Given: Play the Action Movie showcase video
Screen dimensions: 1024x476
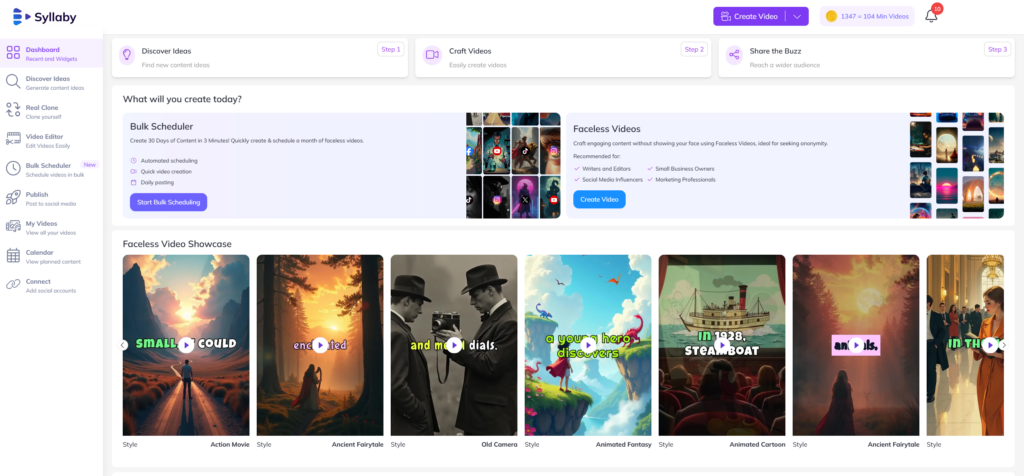Looking at the screenshot, I should click(186, 344).
